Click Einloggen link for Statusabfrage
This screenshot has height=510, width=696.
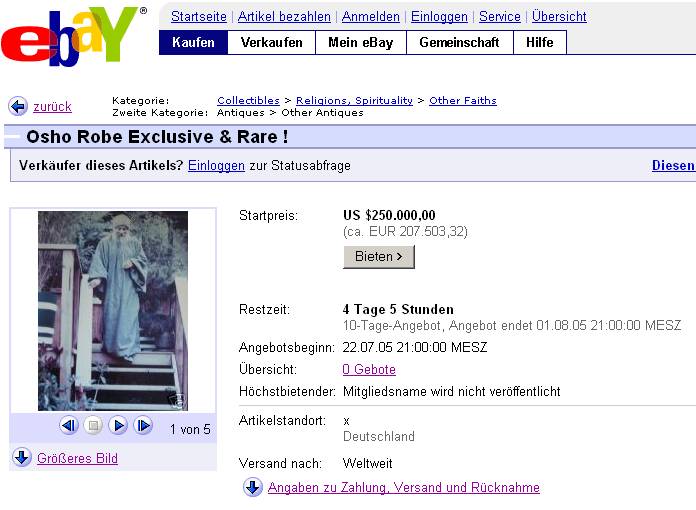(x=216, y=166)
